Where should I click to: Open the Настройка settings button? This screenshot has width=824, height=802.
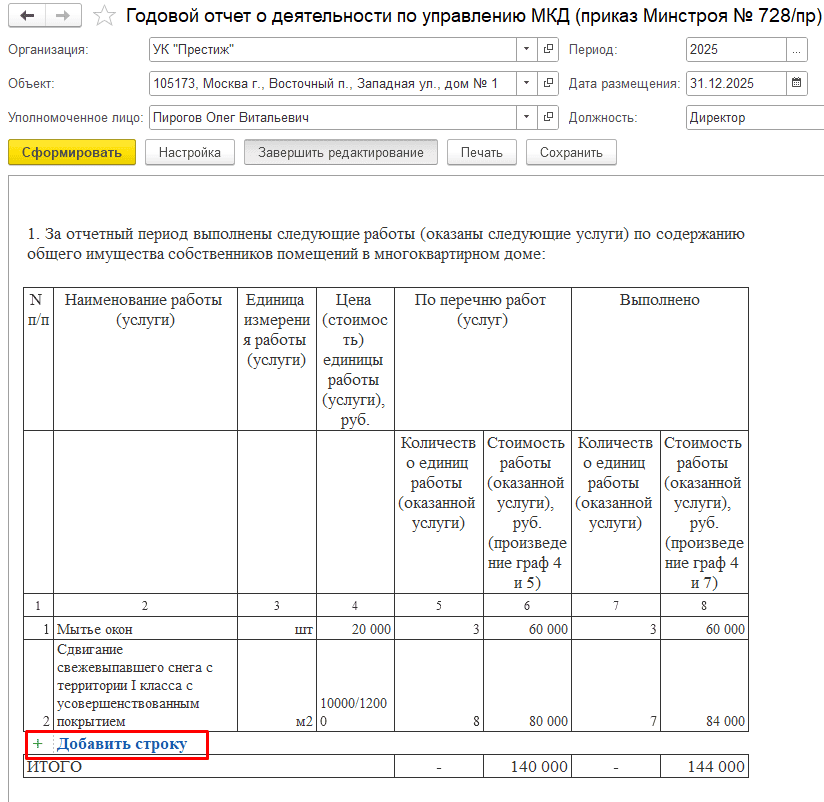tap(190, 153)
